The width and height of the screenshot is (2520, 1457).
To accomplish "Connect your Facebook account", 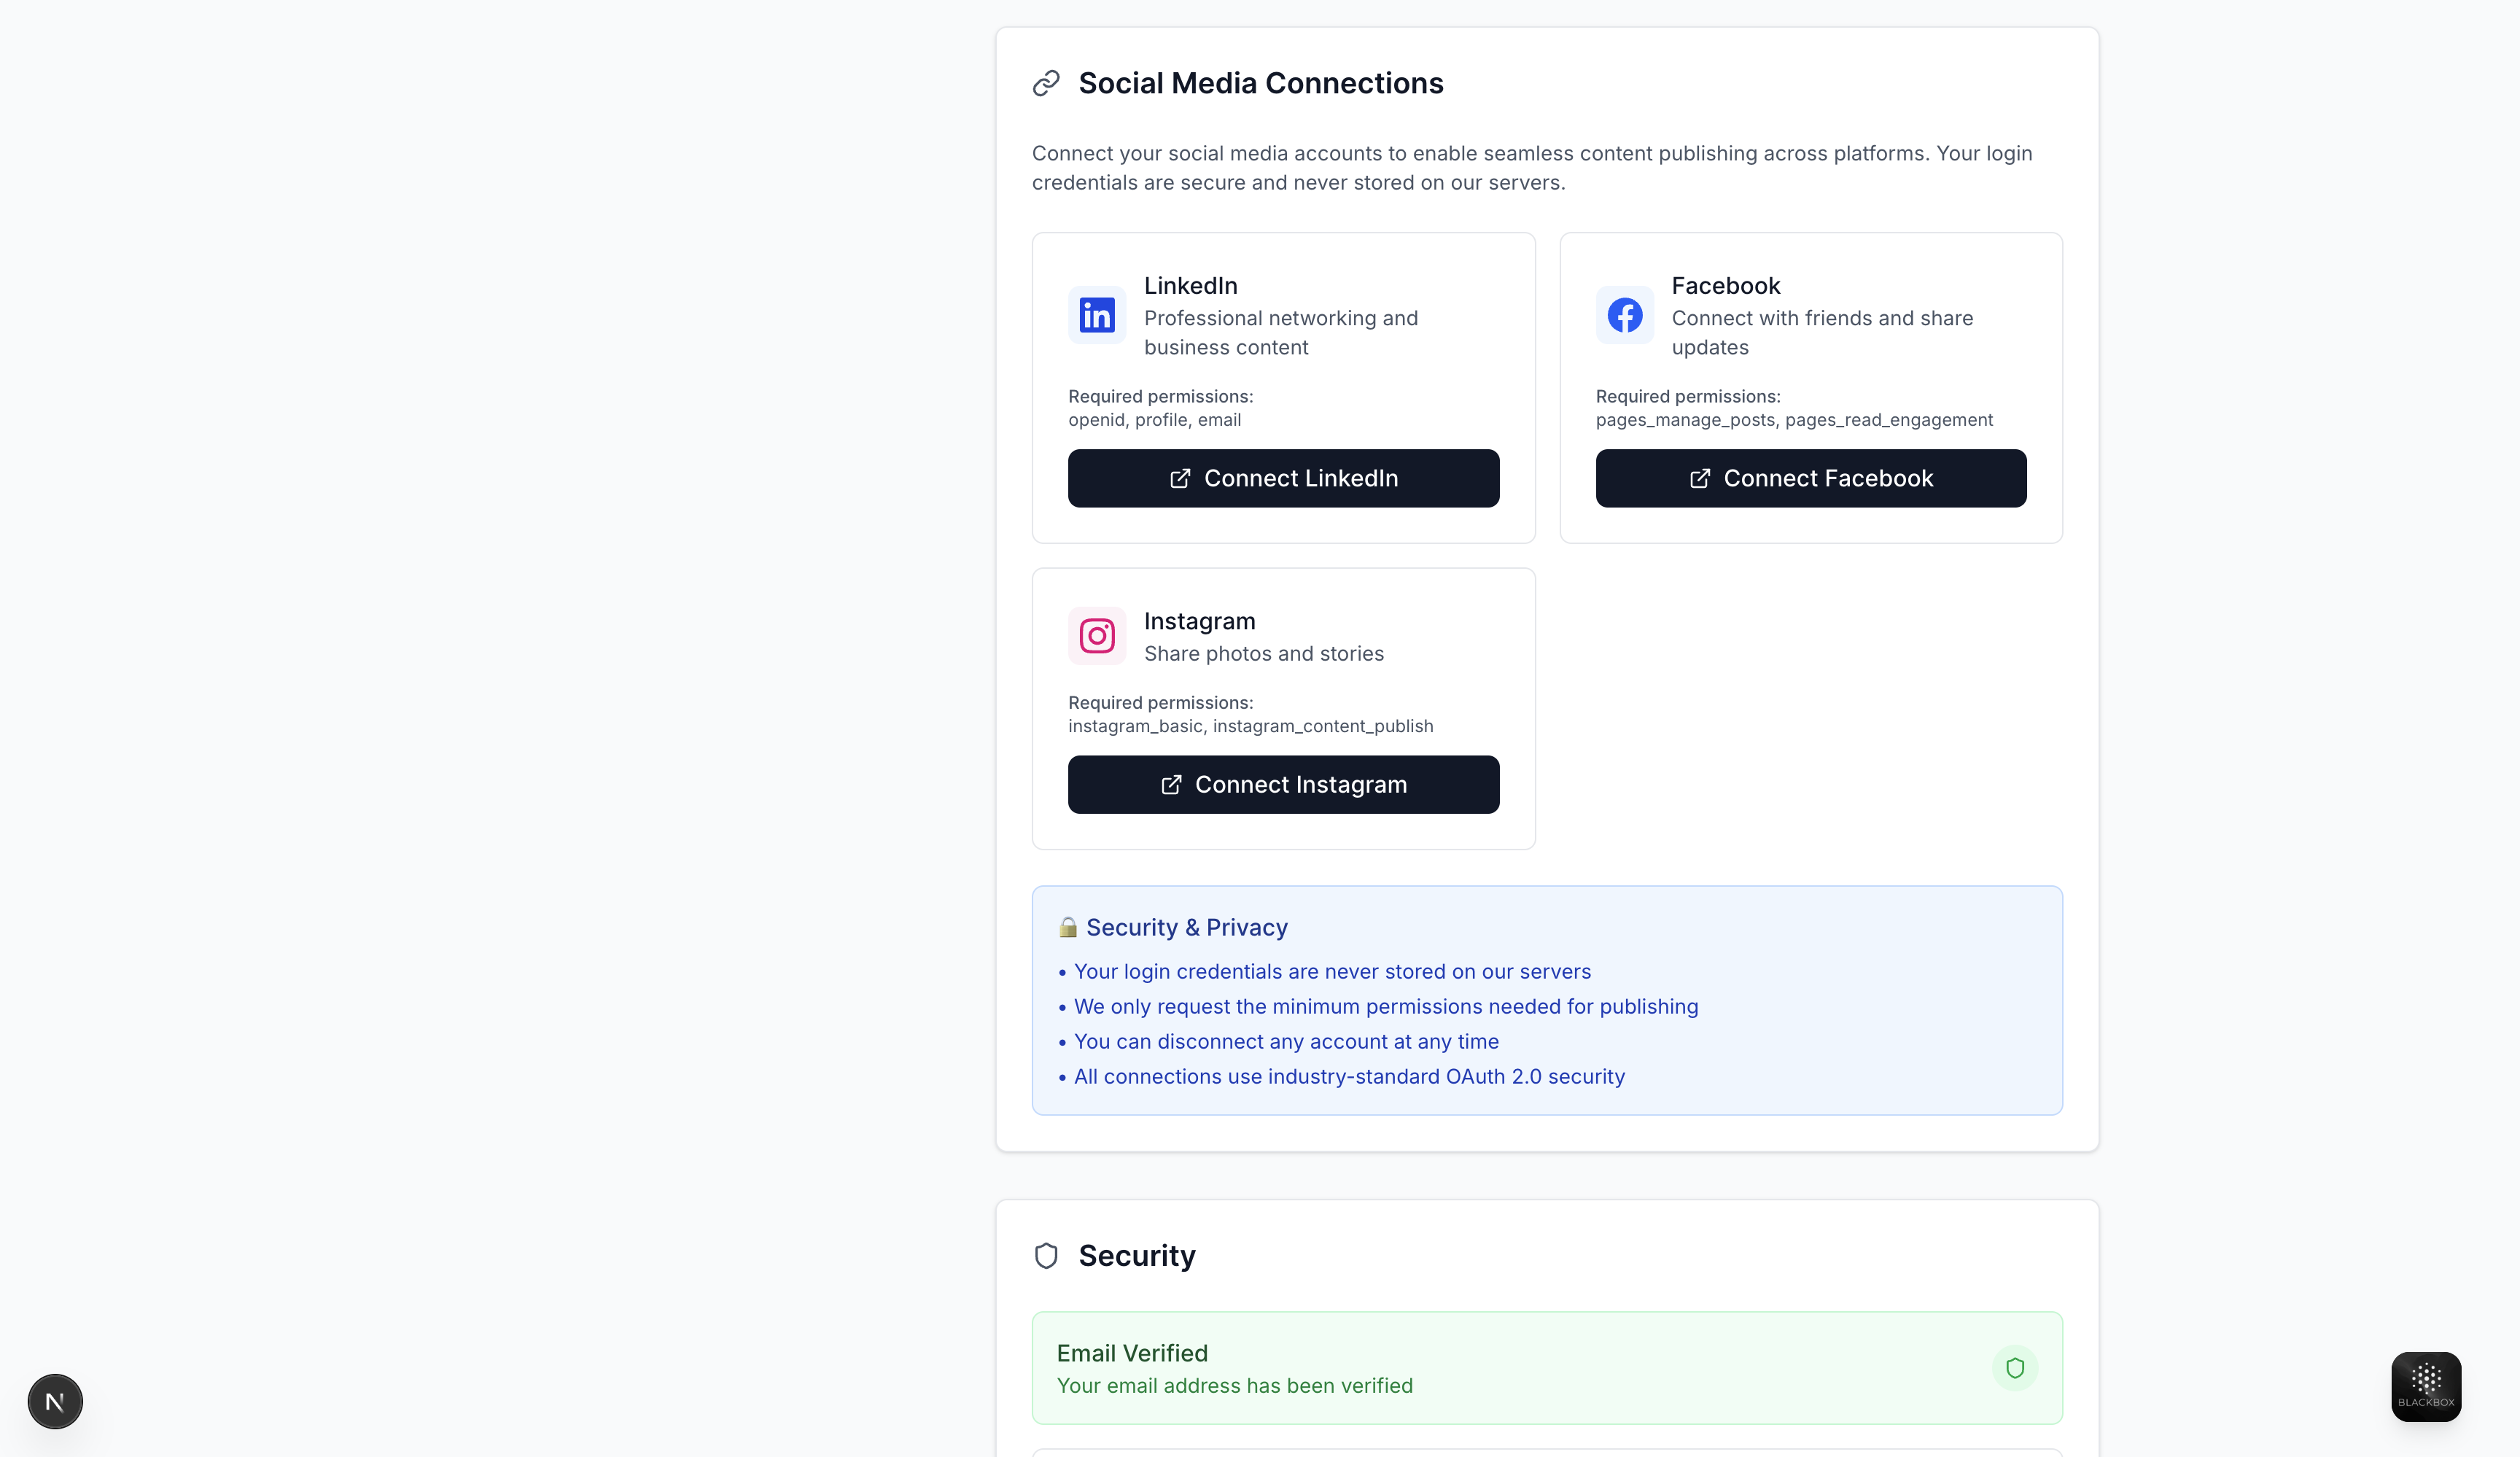I will (x=1810, y=478).
